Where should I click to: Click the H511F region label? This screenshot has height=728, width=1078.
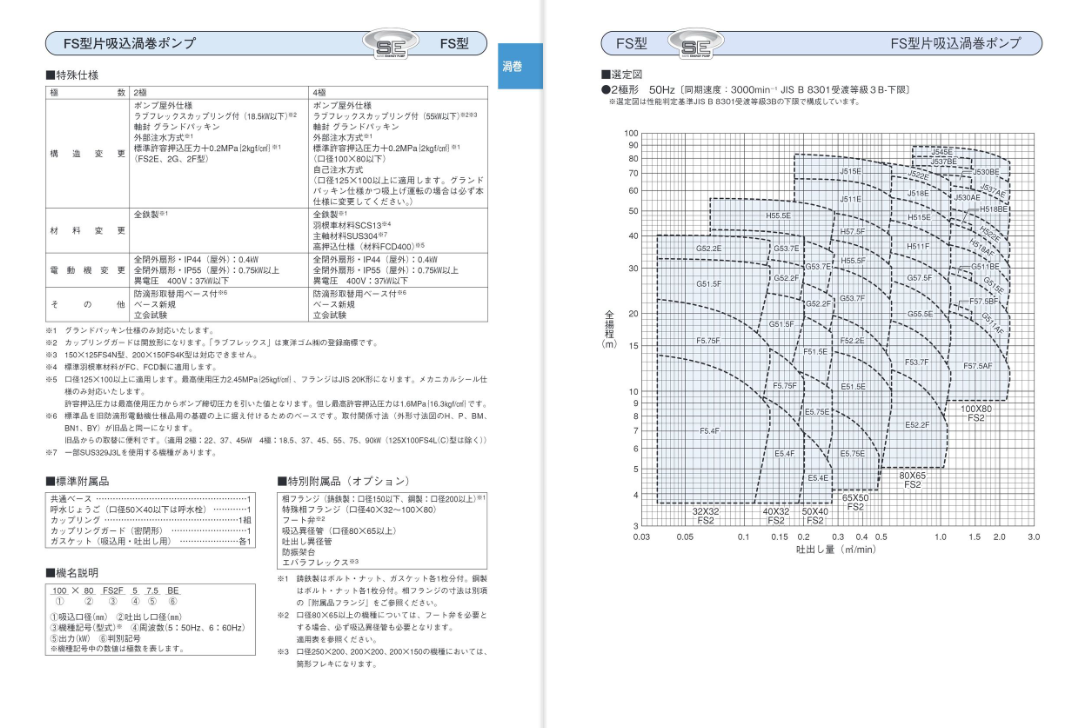(918, 245)
